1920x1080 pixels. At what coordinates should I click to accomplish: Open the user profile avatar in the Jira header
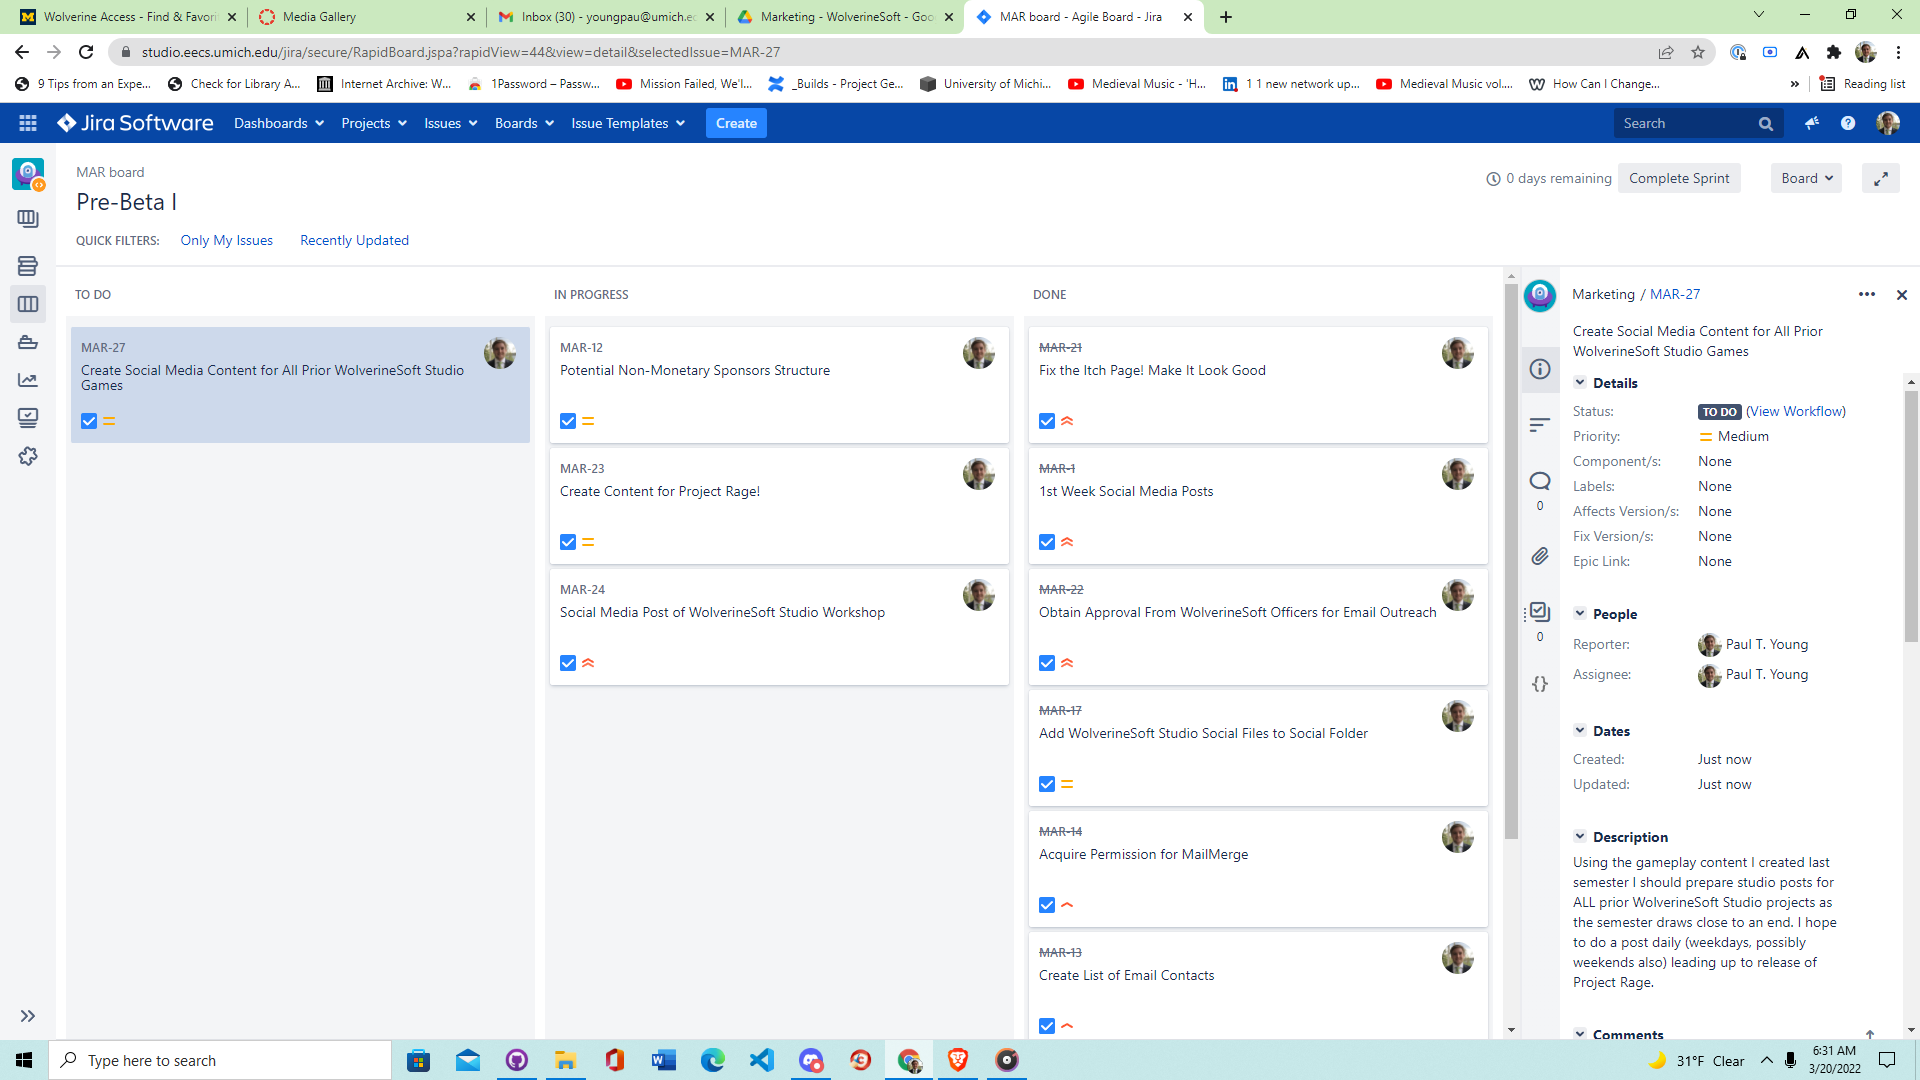pos(1888,123)
